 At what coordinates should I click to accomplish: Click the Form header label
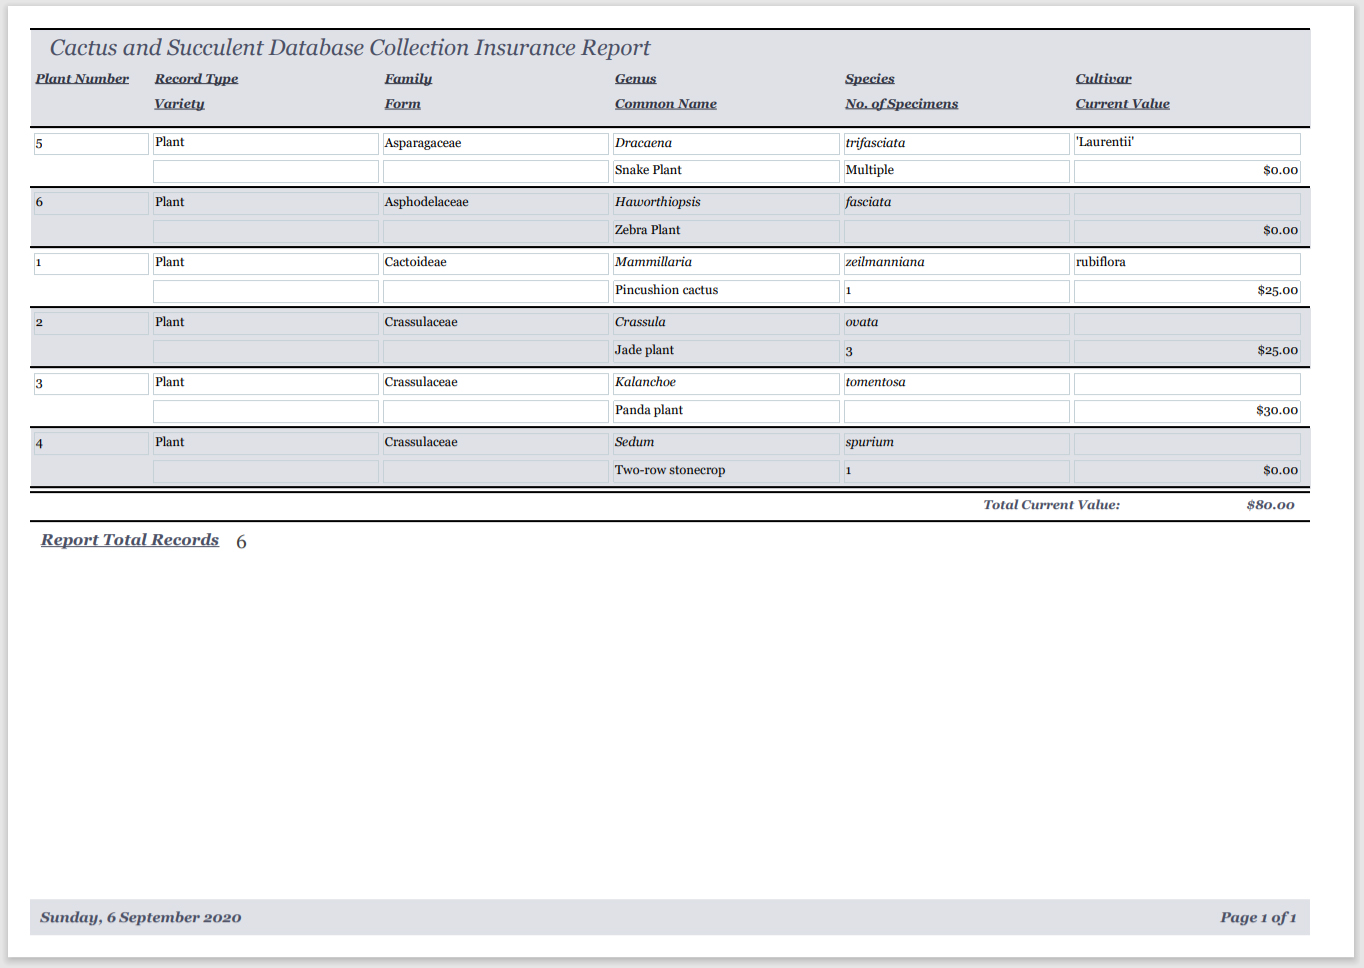pos(402,104)
